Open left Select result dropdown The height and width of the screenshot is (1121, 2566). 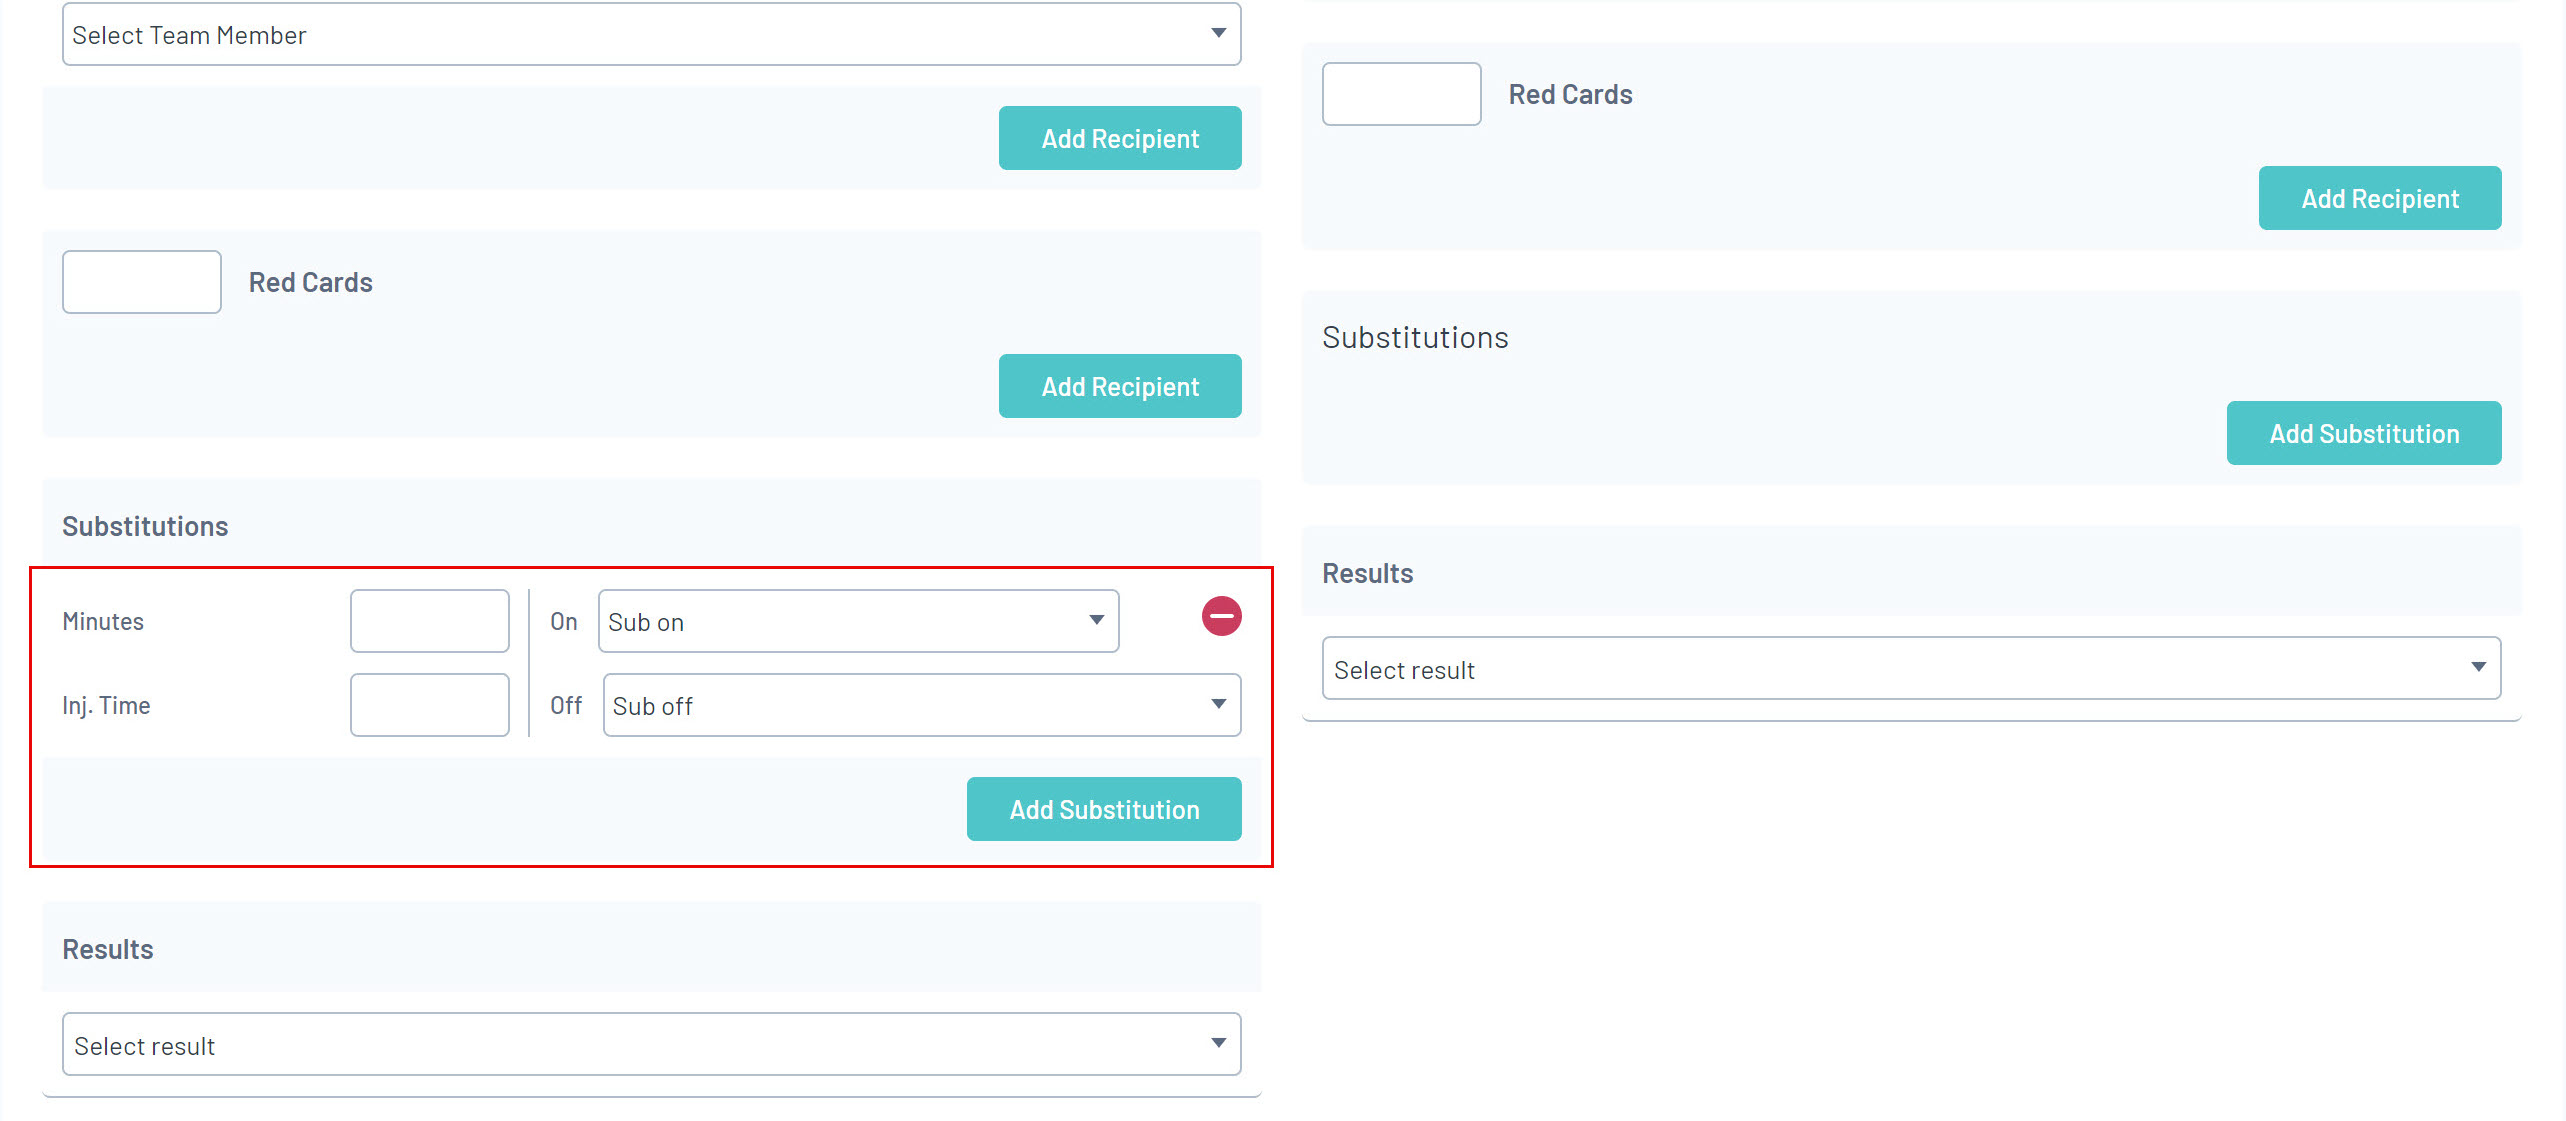pos(650,1045)
